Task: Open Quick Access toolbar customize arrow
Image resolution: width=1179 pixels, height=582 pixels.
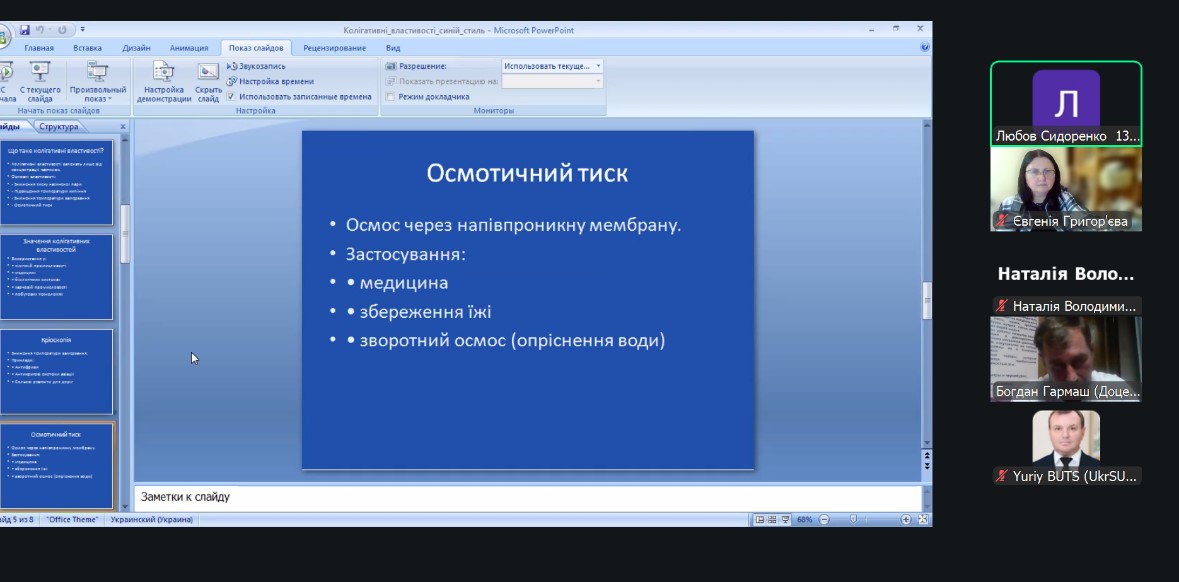Action: point(83,30)
